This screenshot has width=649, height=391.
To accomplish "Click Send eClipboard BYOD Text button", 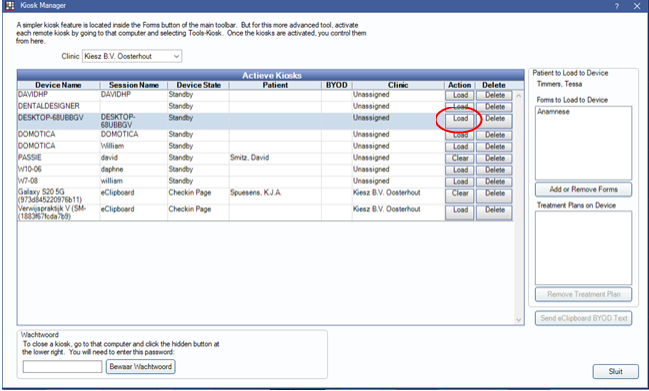I will pyautogui.click(x=583, y=318).
